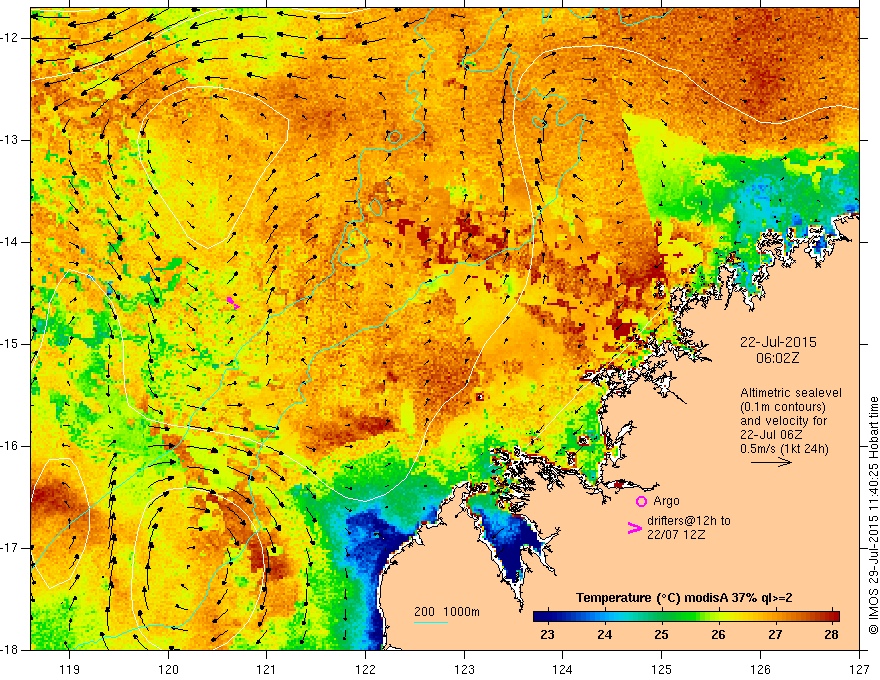Click the longitude axis label 120

(x=168, y=669)
